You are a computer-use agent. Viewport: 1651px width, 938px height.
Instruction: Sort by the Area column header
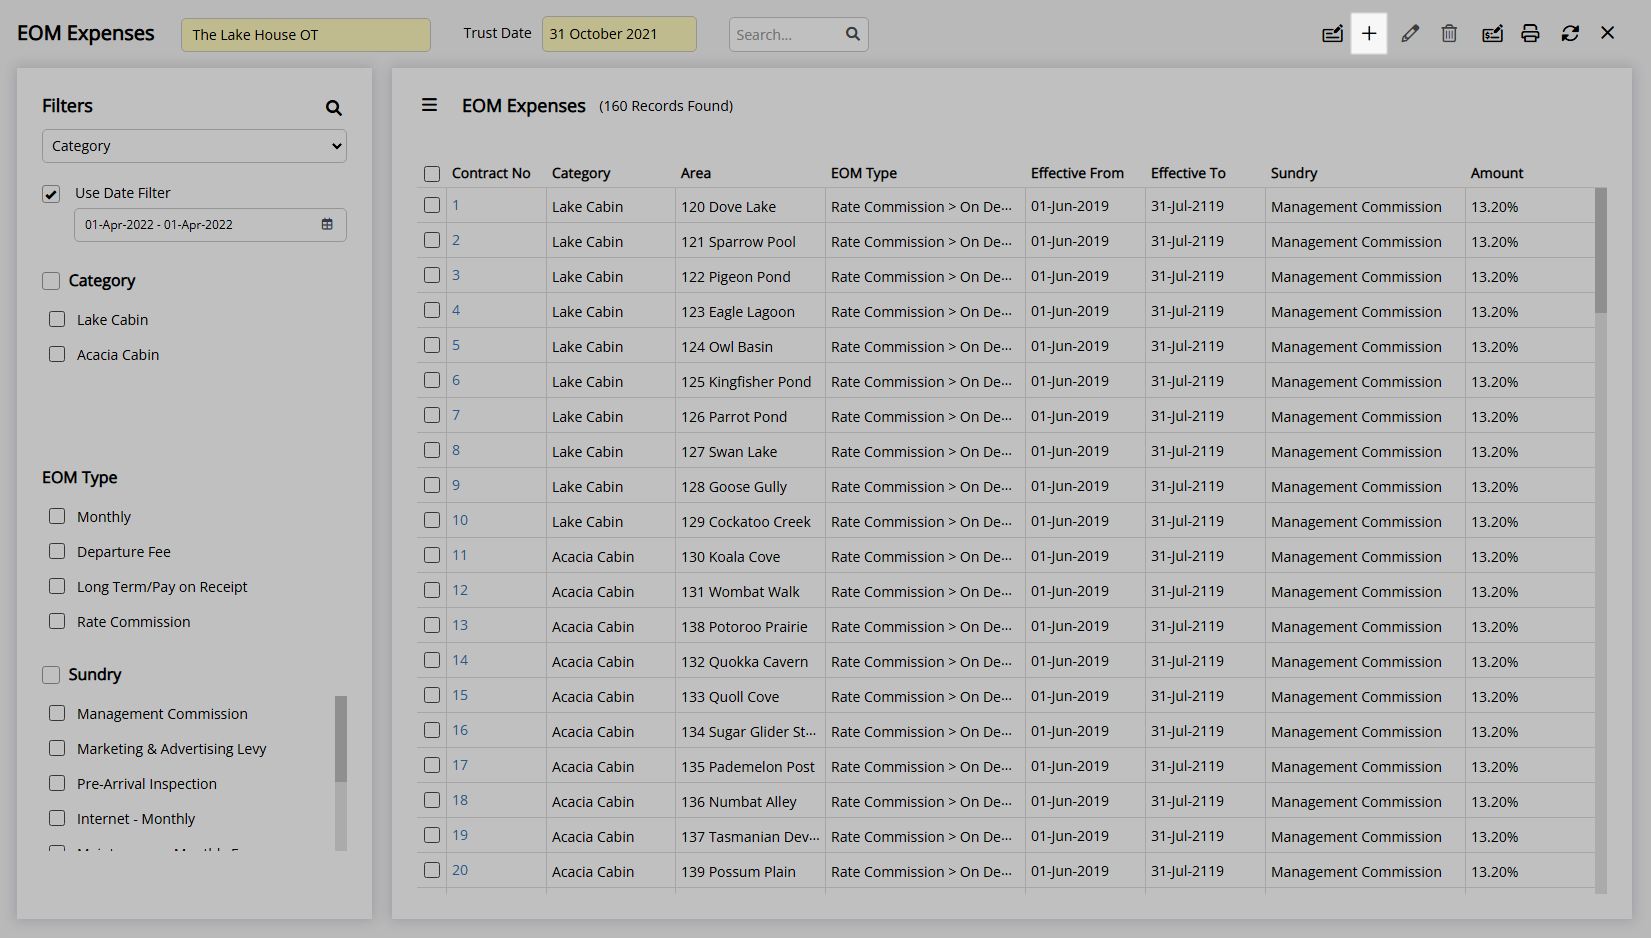(x=696, y=173)
